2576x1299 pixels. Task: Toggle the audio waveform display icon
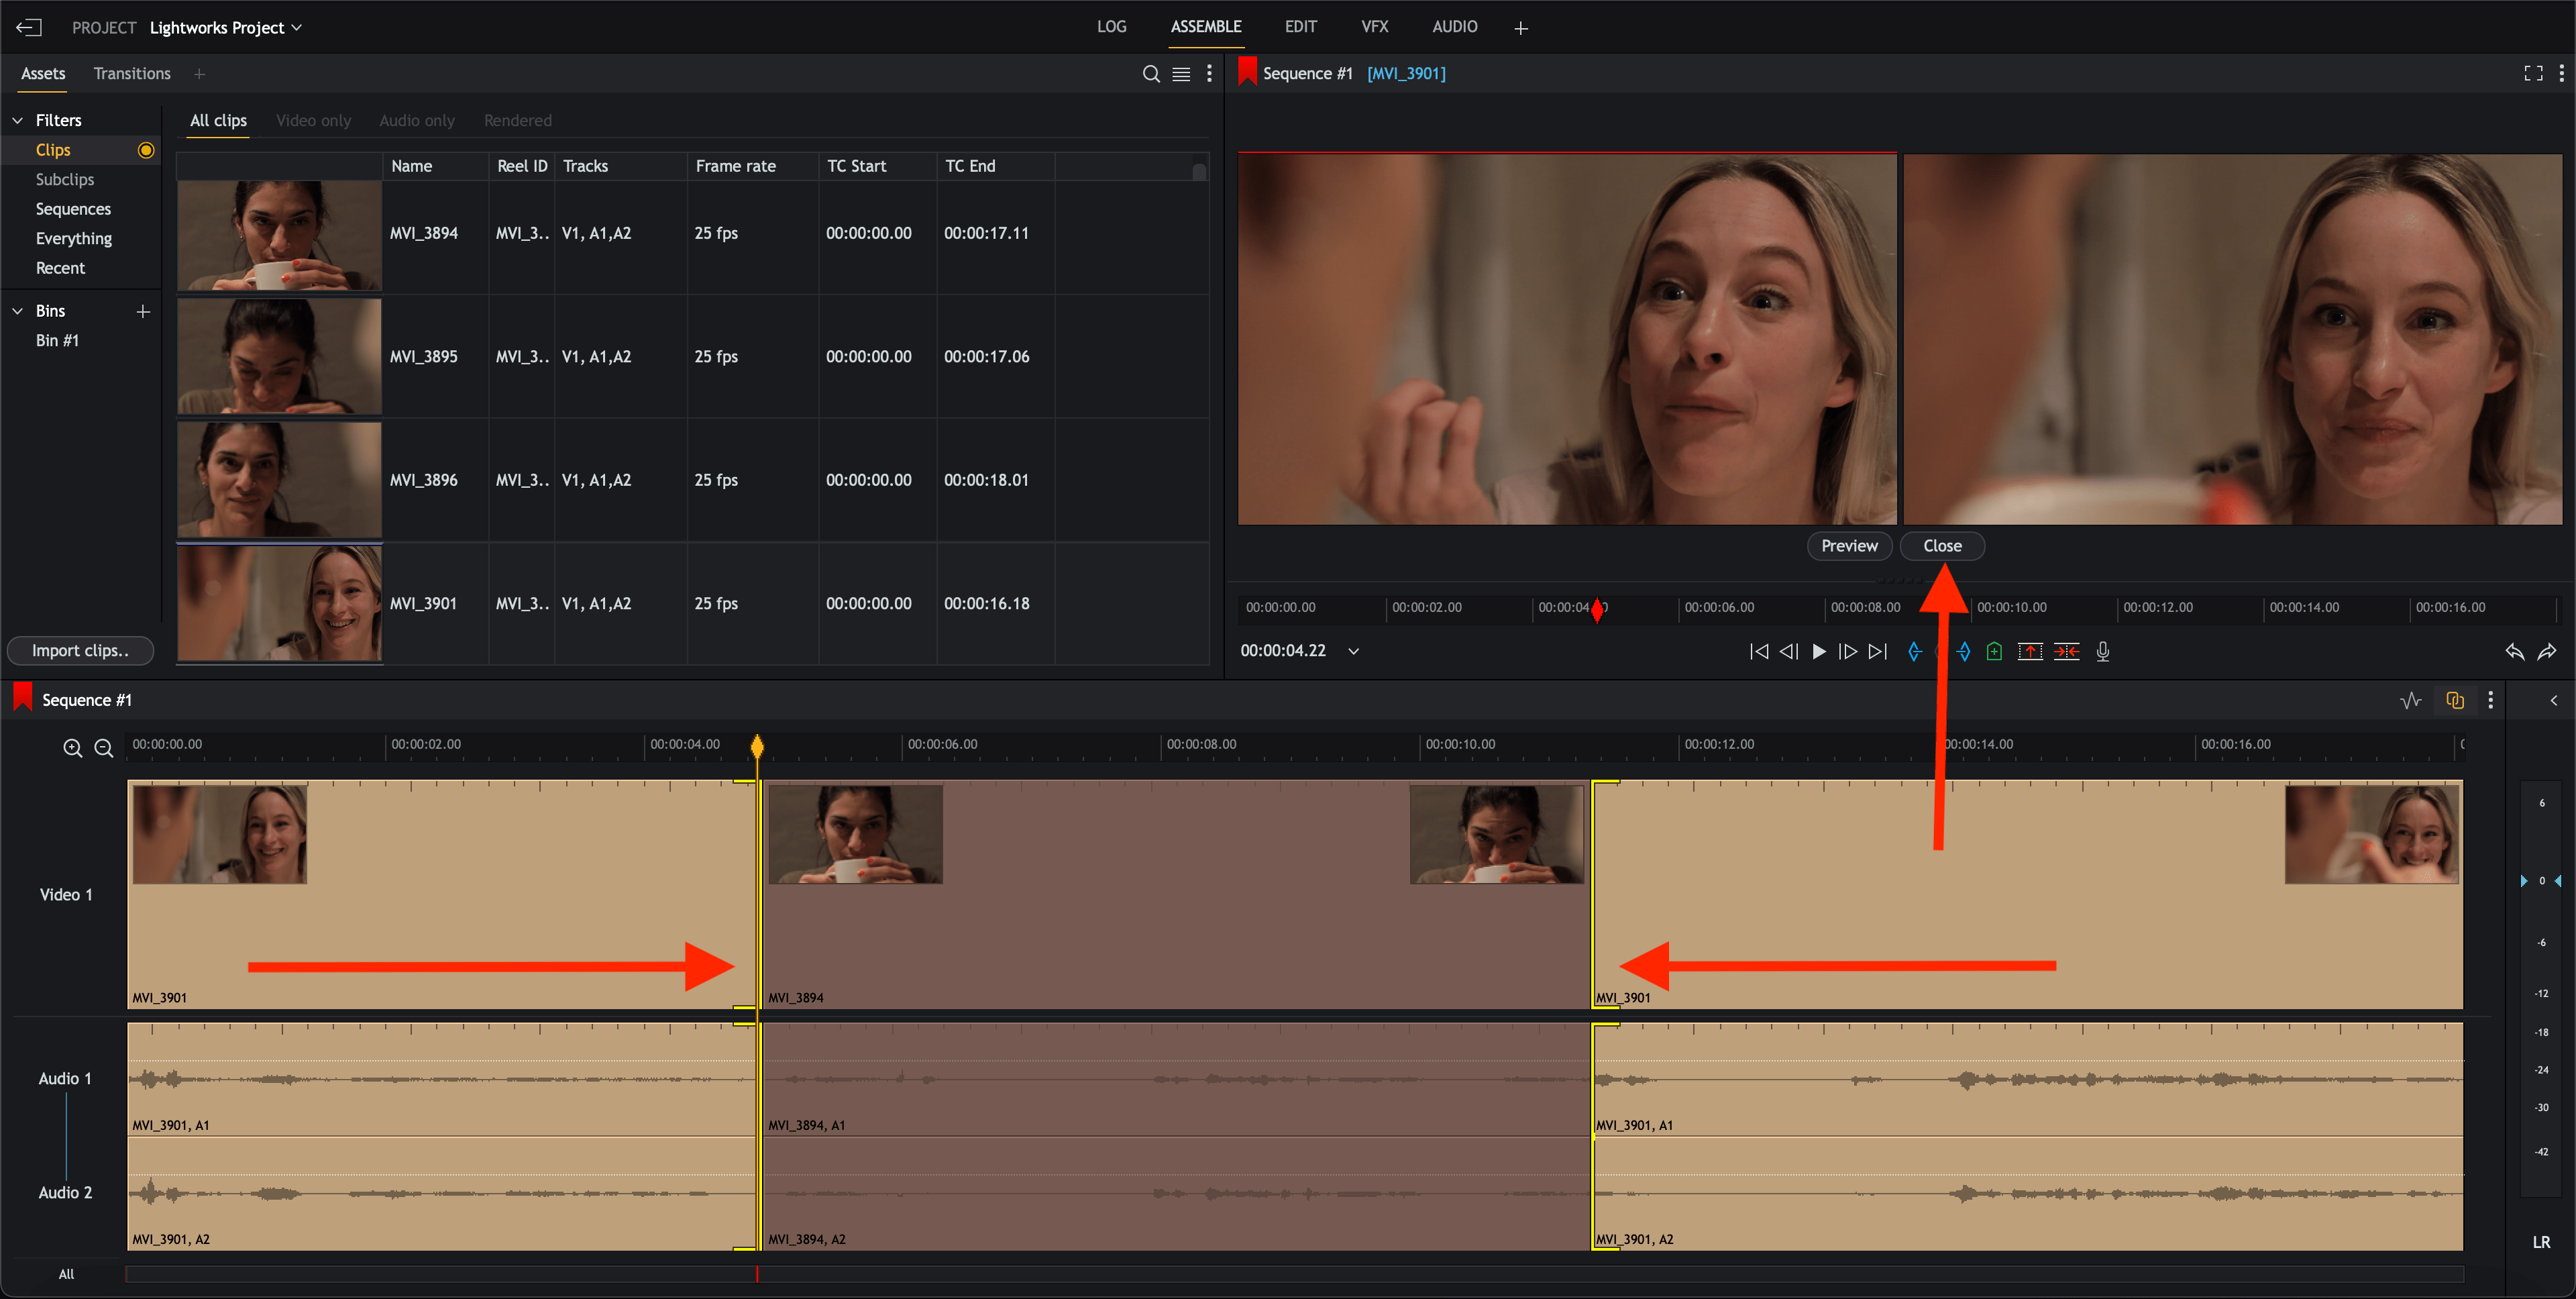2411,700
